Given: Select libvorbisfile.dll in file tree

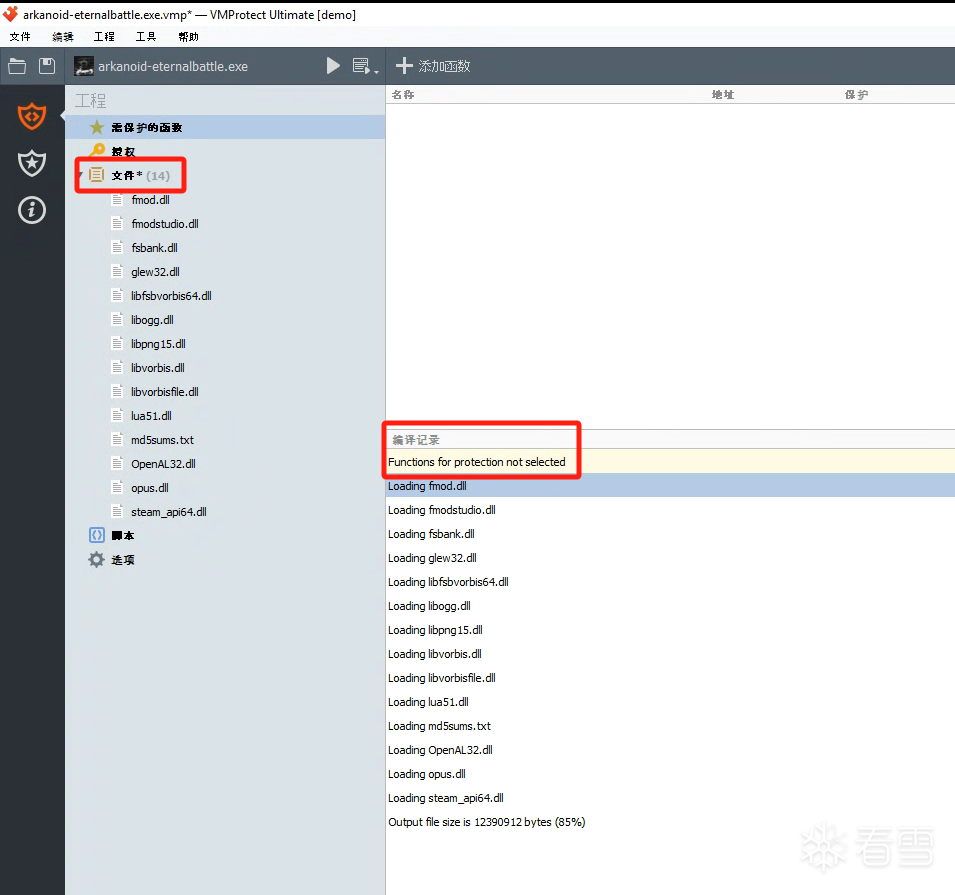Looking at the screenshot, I should [165, 392].
